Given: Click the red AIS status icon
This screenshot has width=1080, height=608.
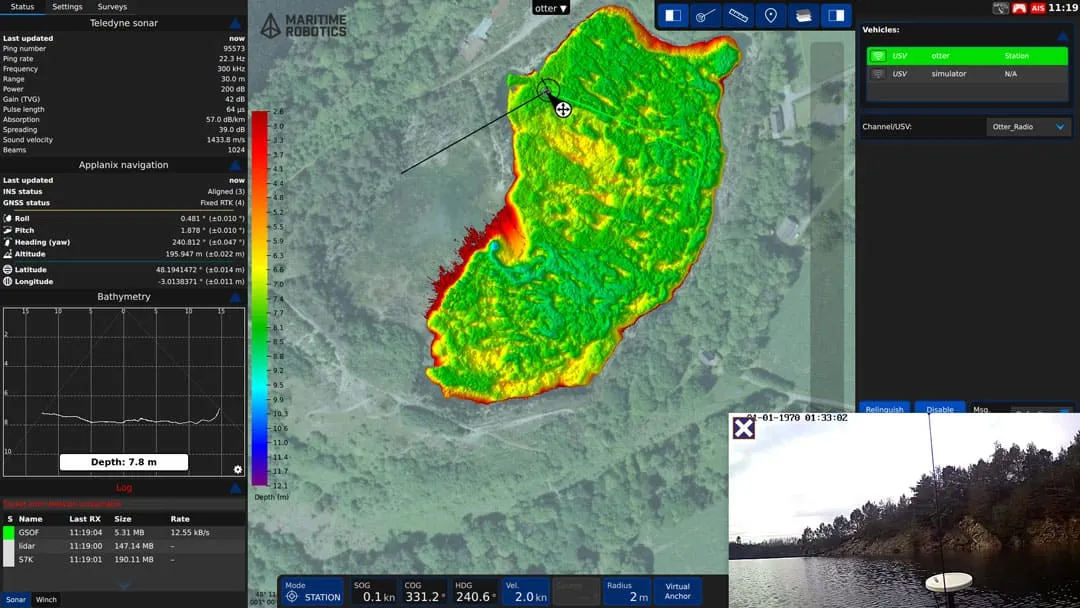Looking at the screenshot, I should (1038, 8).
